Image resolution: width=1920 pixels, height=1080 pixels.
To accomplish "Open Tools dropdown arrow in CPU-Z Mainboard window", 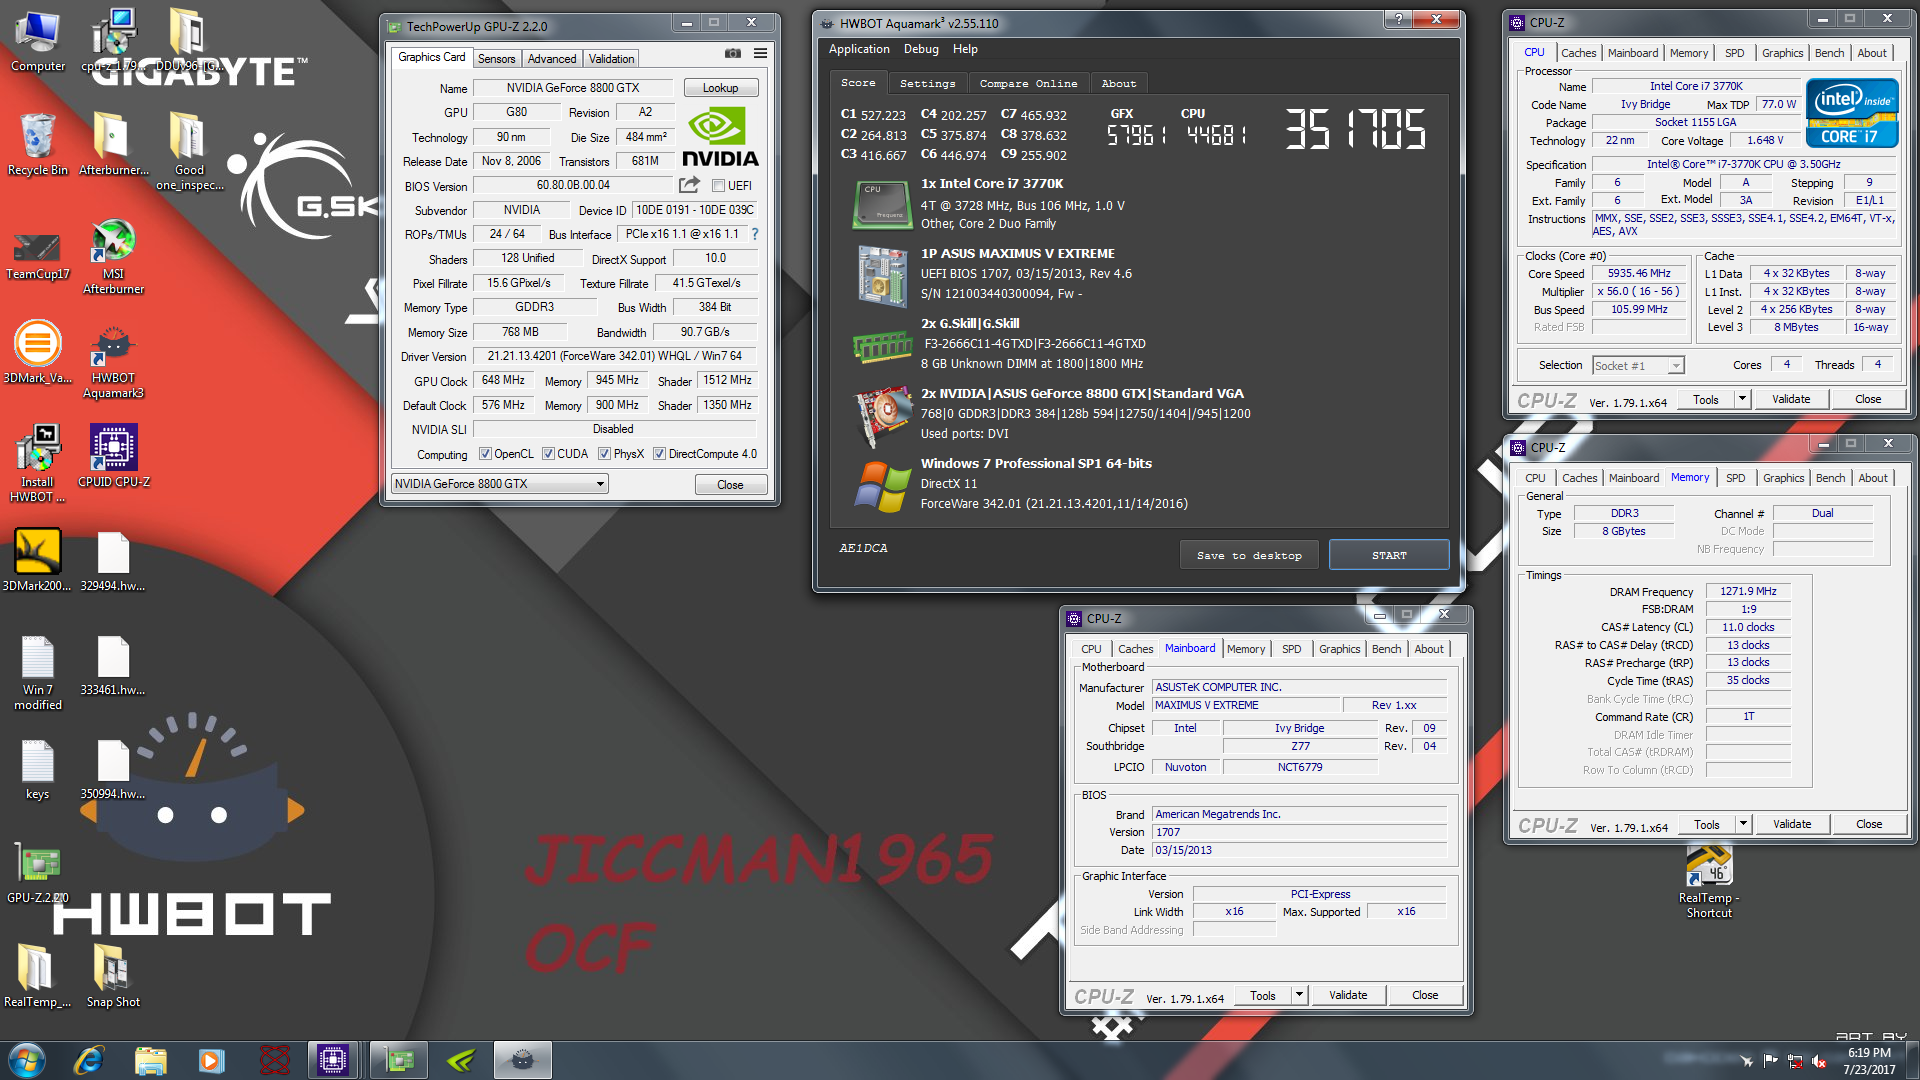I will point(1298,995).
